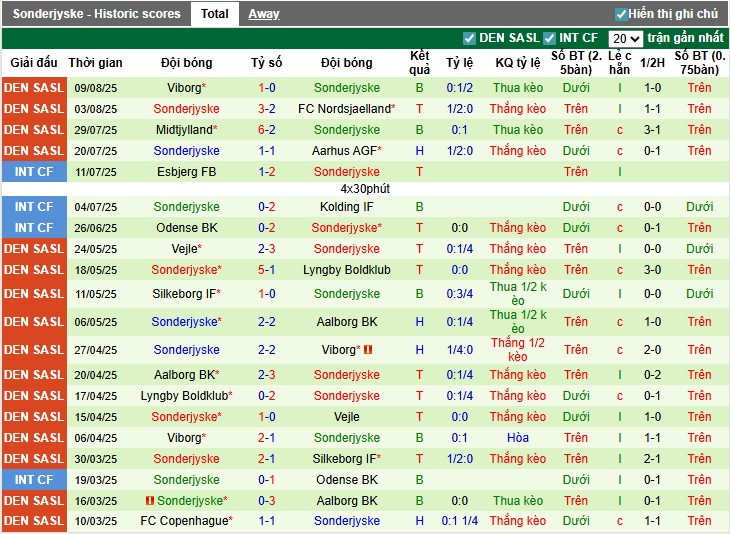Click INT CF league label for 19/03/25

coord(34,480)
